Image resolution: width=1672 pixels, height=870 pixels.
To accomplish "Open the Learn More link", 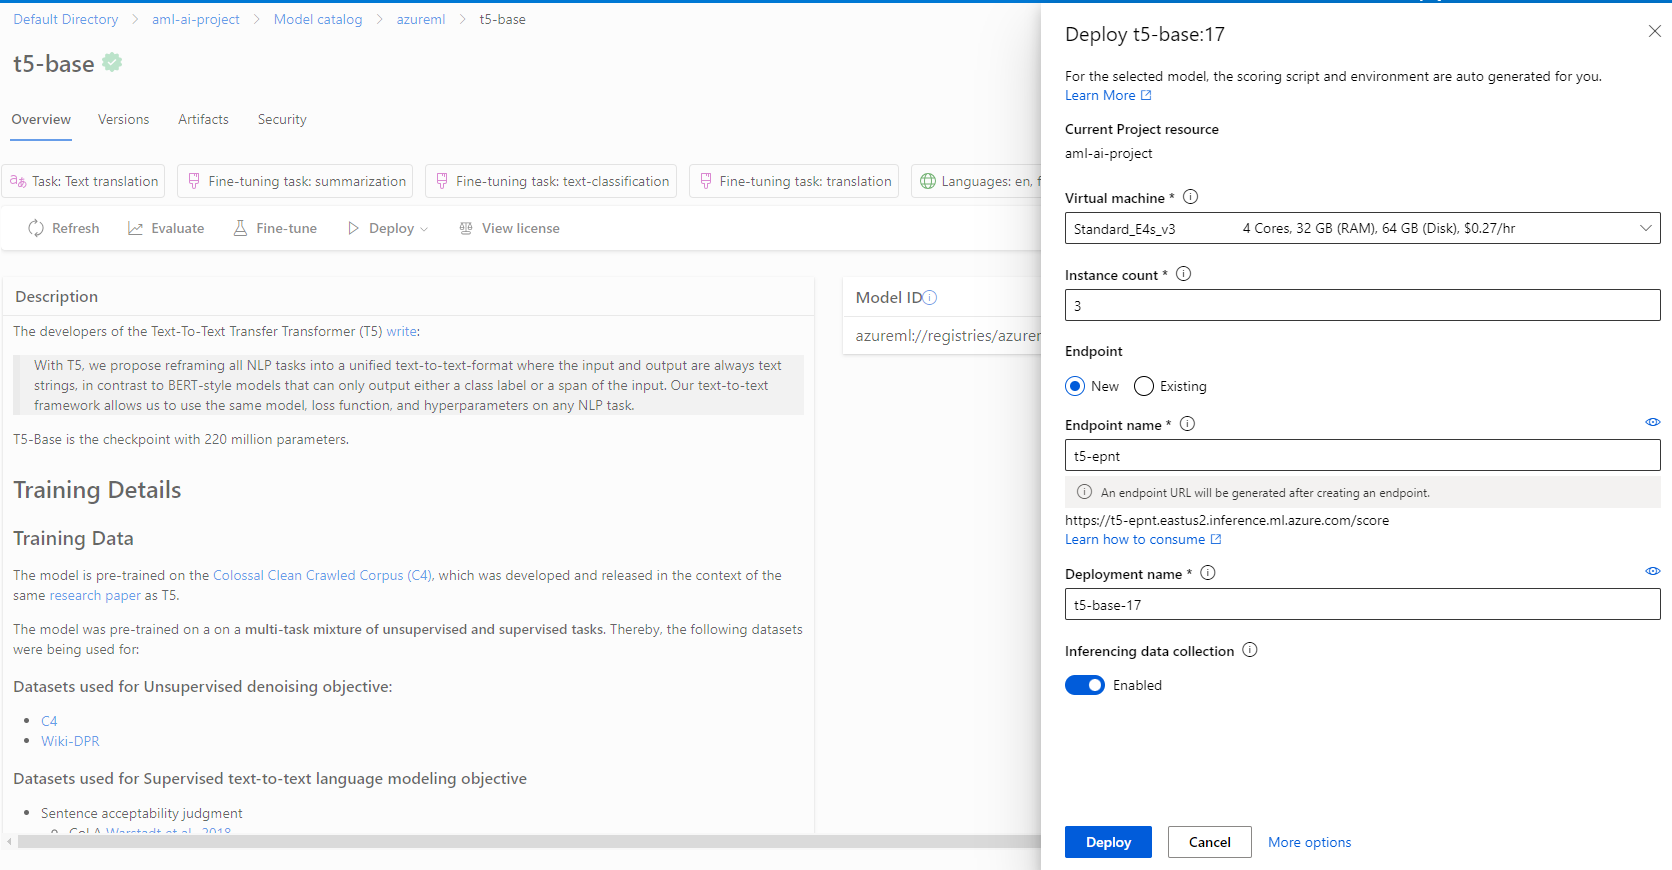I will tap(1100, 95).
